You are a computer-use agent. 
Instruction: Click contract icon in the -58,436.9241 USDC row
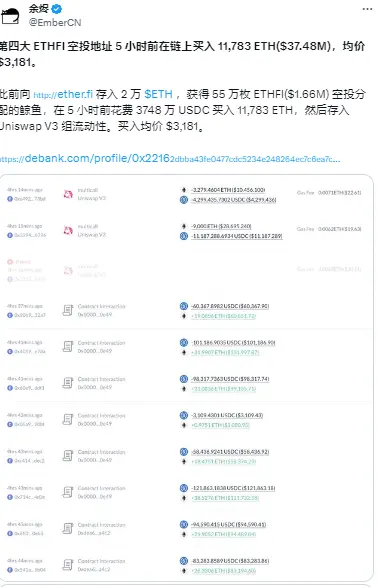click(68, 456)
